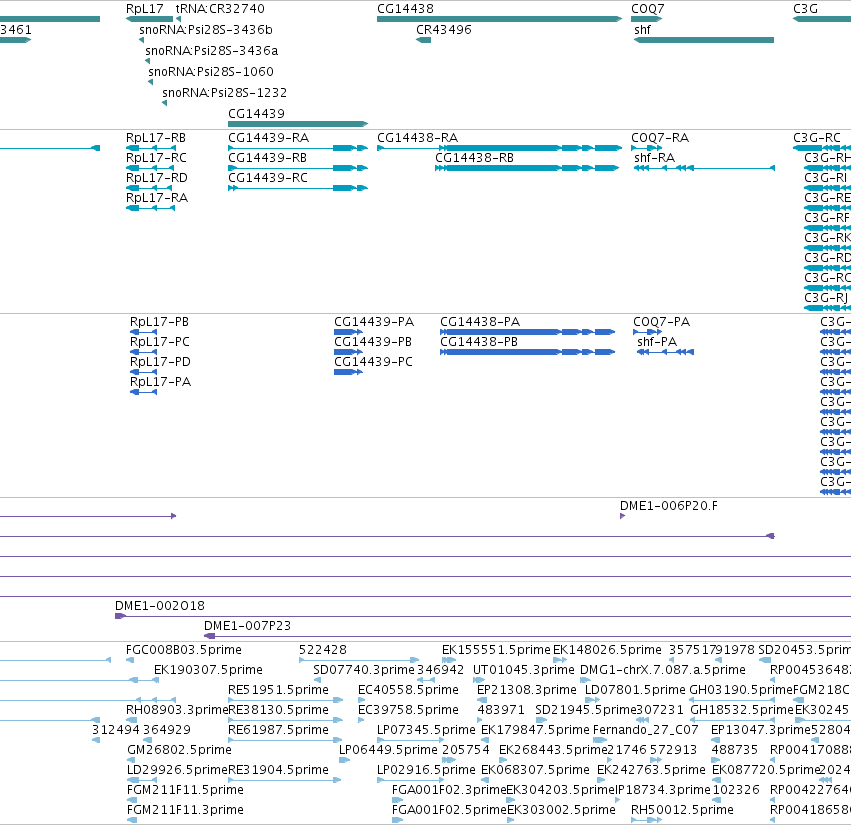Viewport: 851px width, 825px height.
Task: Select the RpL17 gene label
Action: pyautogui.click(x=144, y=9)
